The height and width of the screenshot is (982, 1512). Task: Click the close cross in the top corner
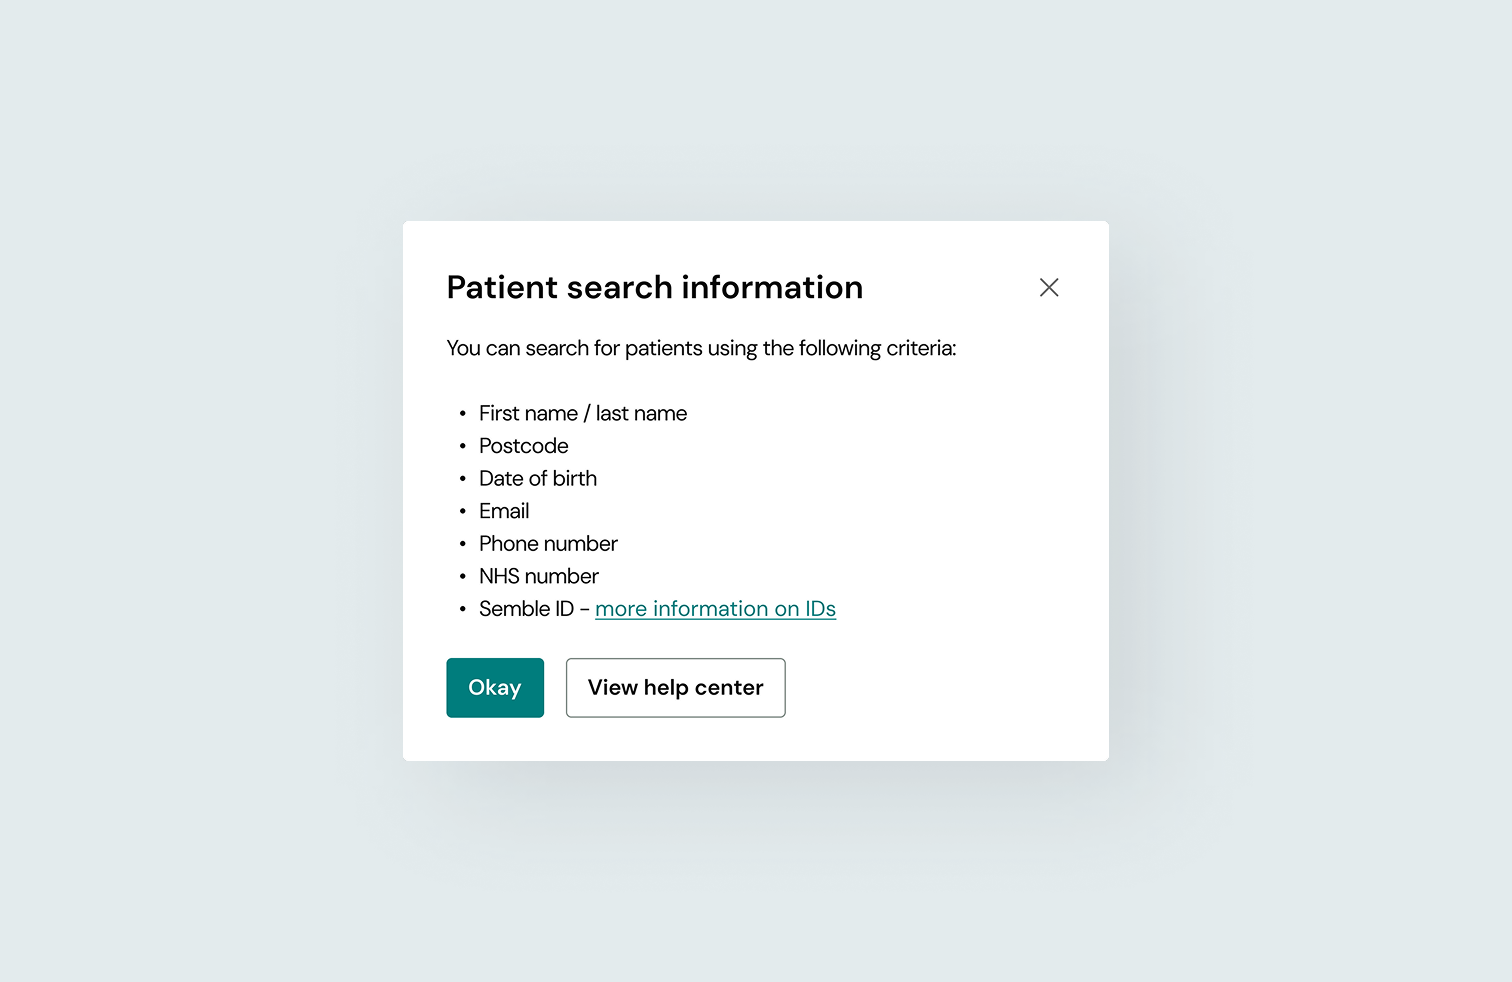click(1049, 287)
